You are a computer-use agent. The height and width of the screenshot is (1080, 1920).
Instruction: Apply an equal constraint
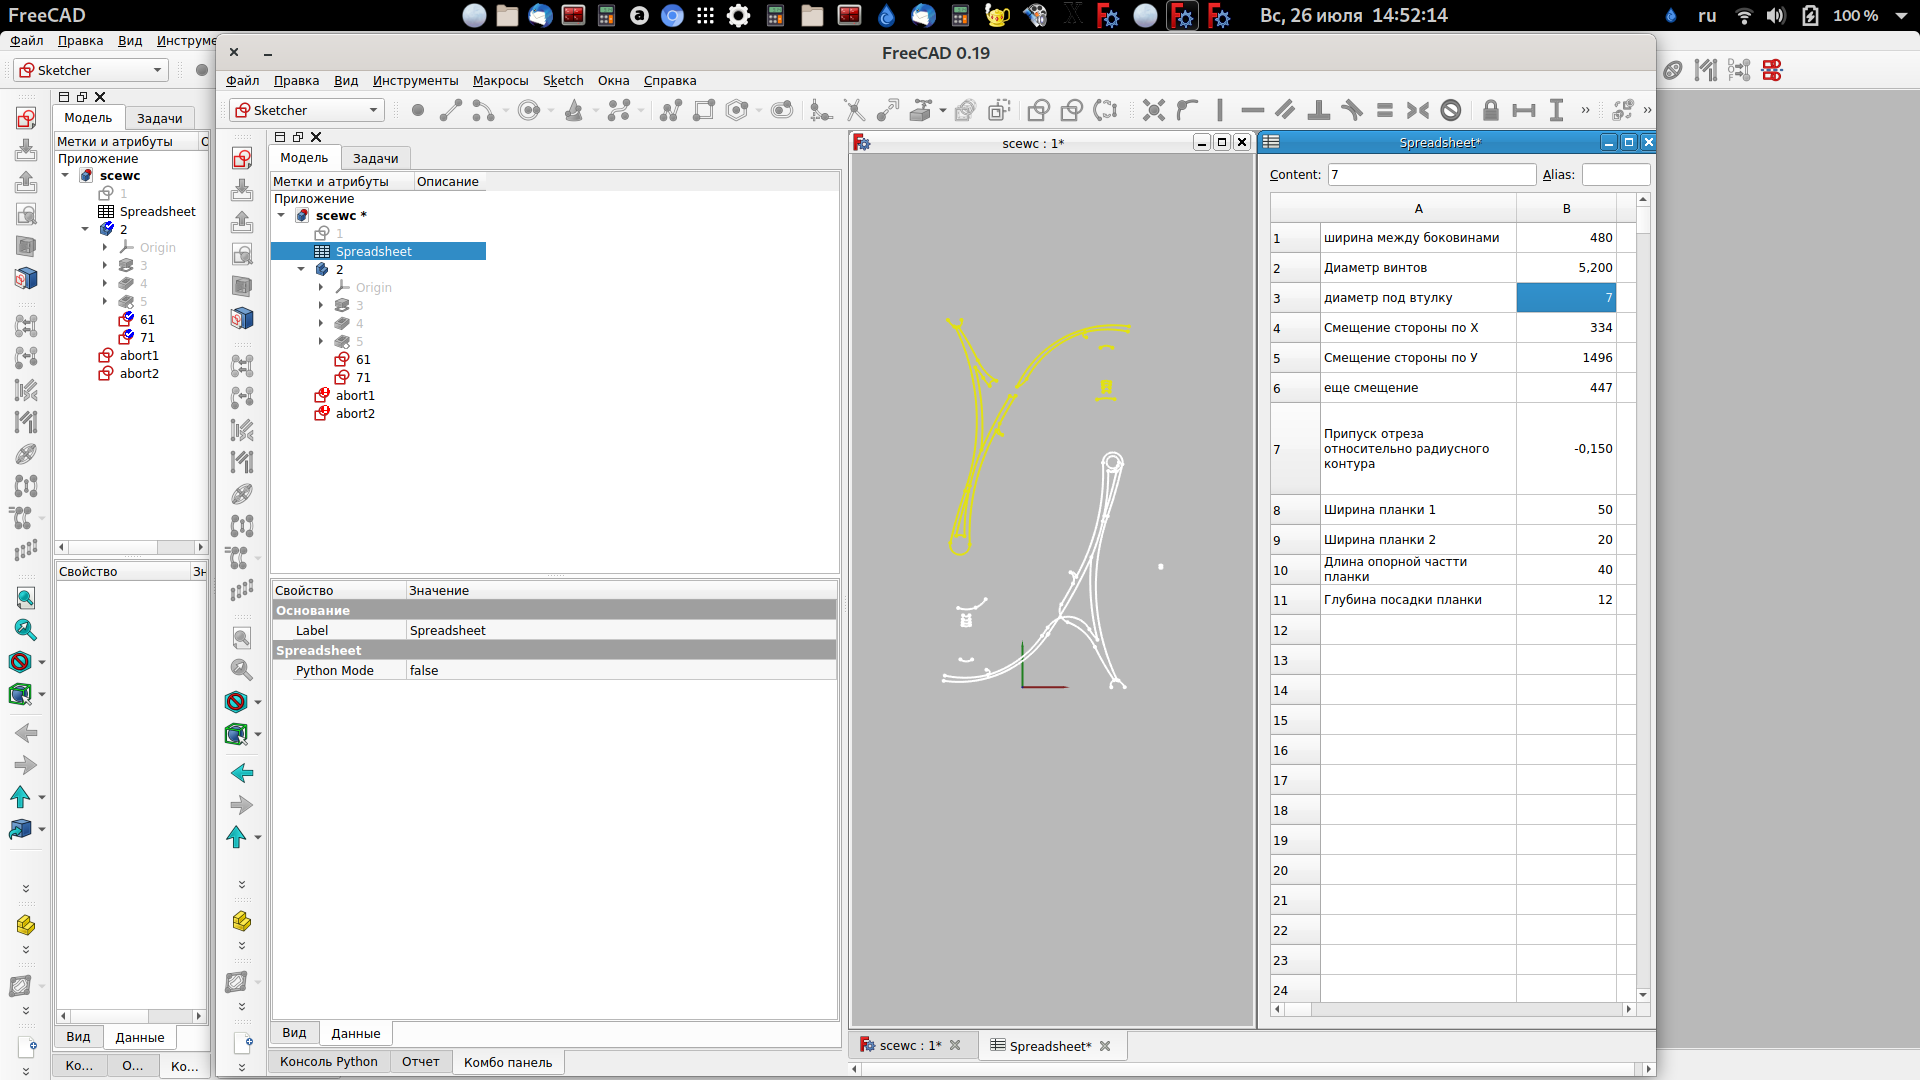coord(1386,110)
